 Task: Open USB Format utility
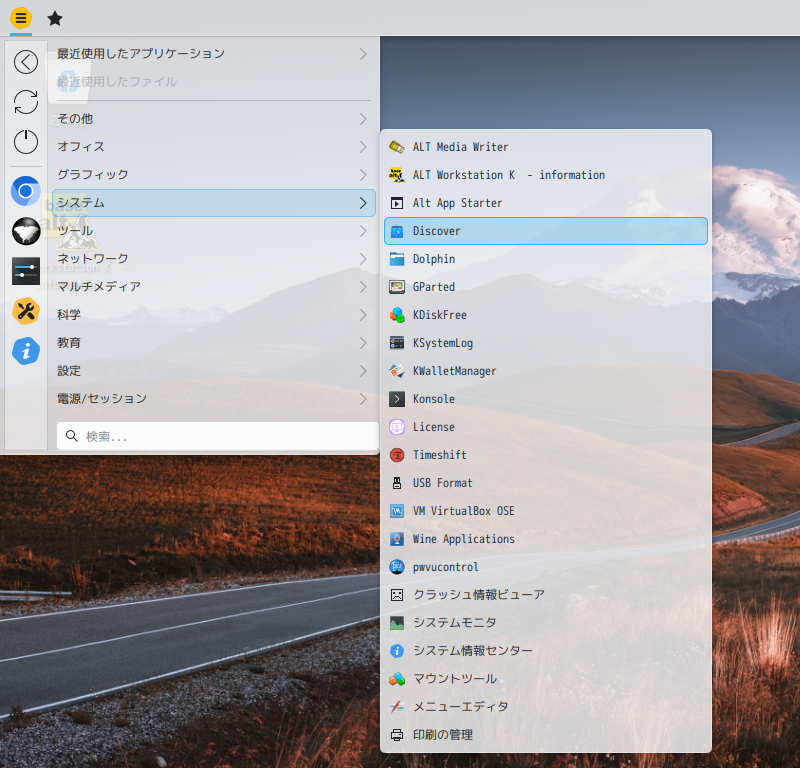[x=546, y=483]
